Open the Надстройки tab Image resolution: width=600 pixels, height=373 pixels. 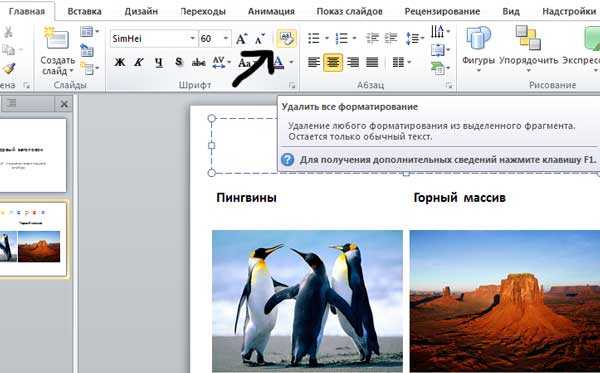(569, 11)
